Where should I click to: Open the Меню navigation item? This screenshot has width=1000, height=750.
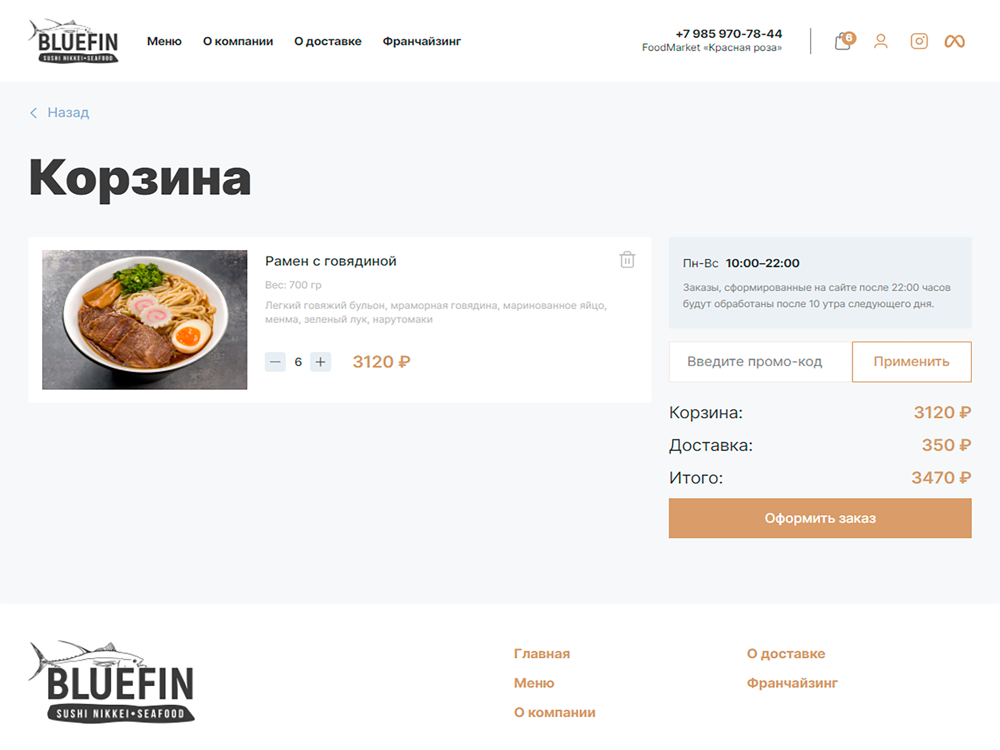click(164, 41)
